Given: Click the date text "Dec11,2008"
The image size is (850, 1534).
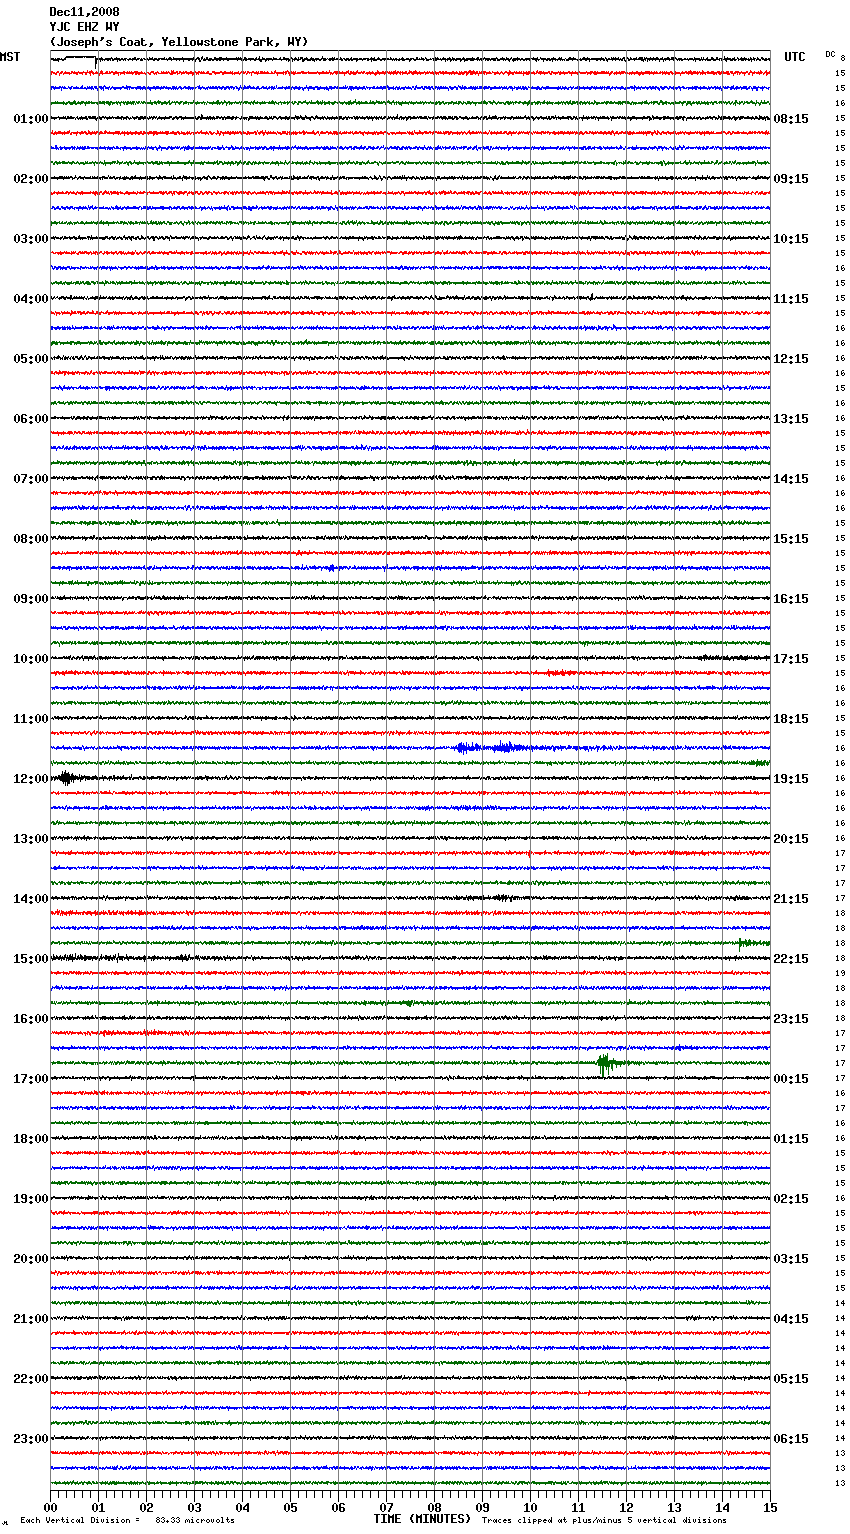Looking at the screenshot, I should 84,12.
